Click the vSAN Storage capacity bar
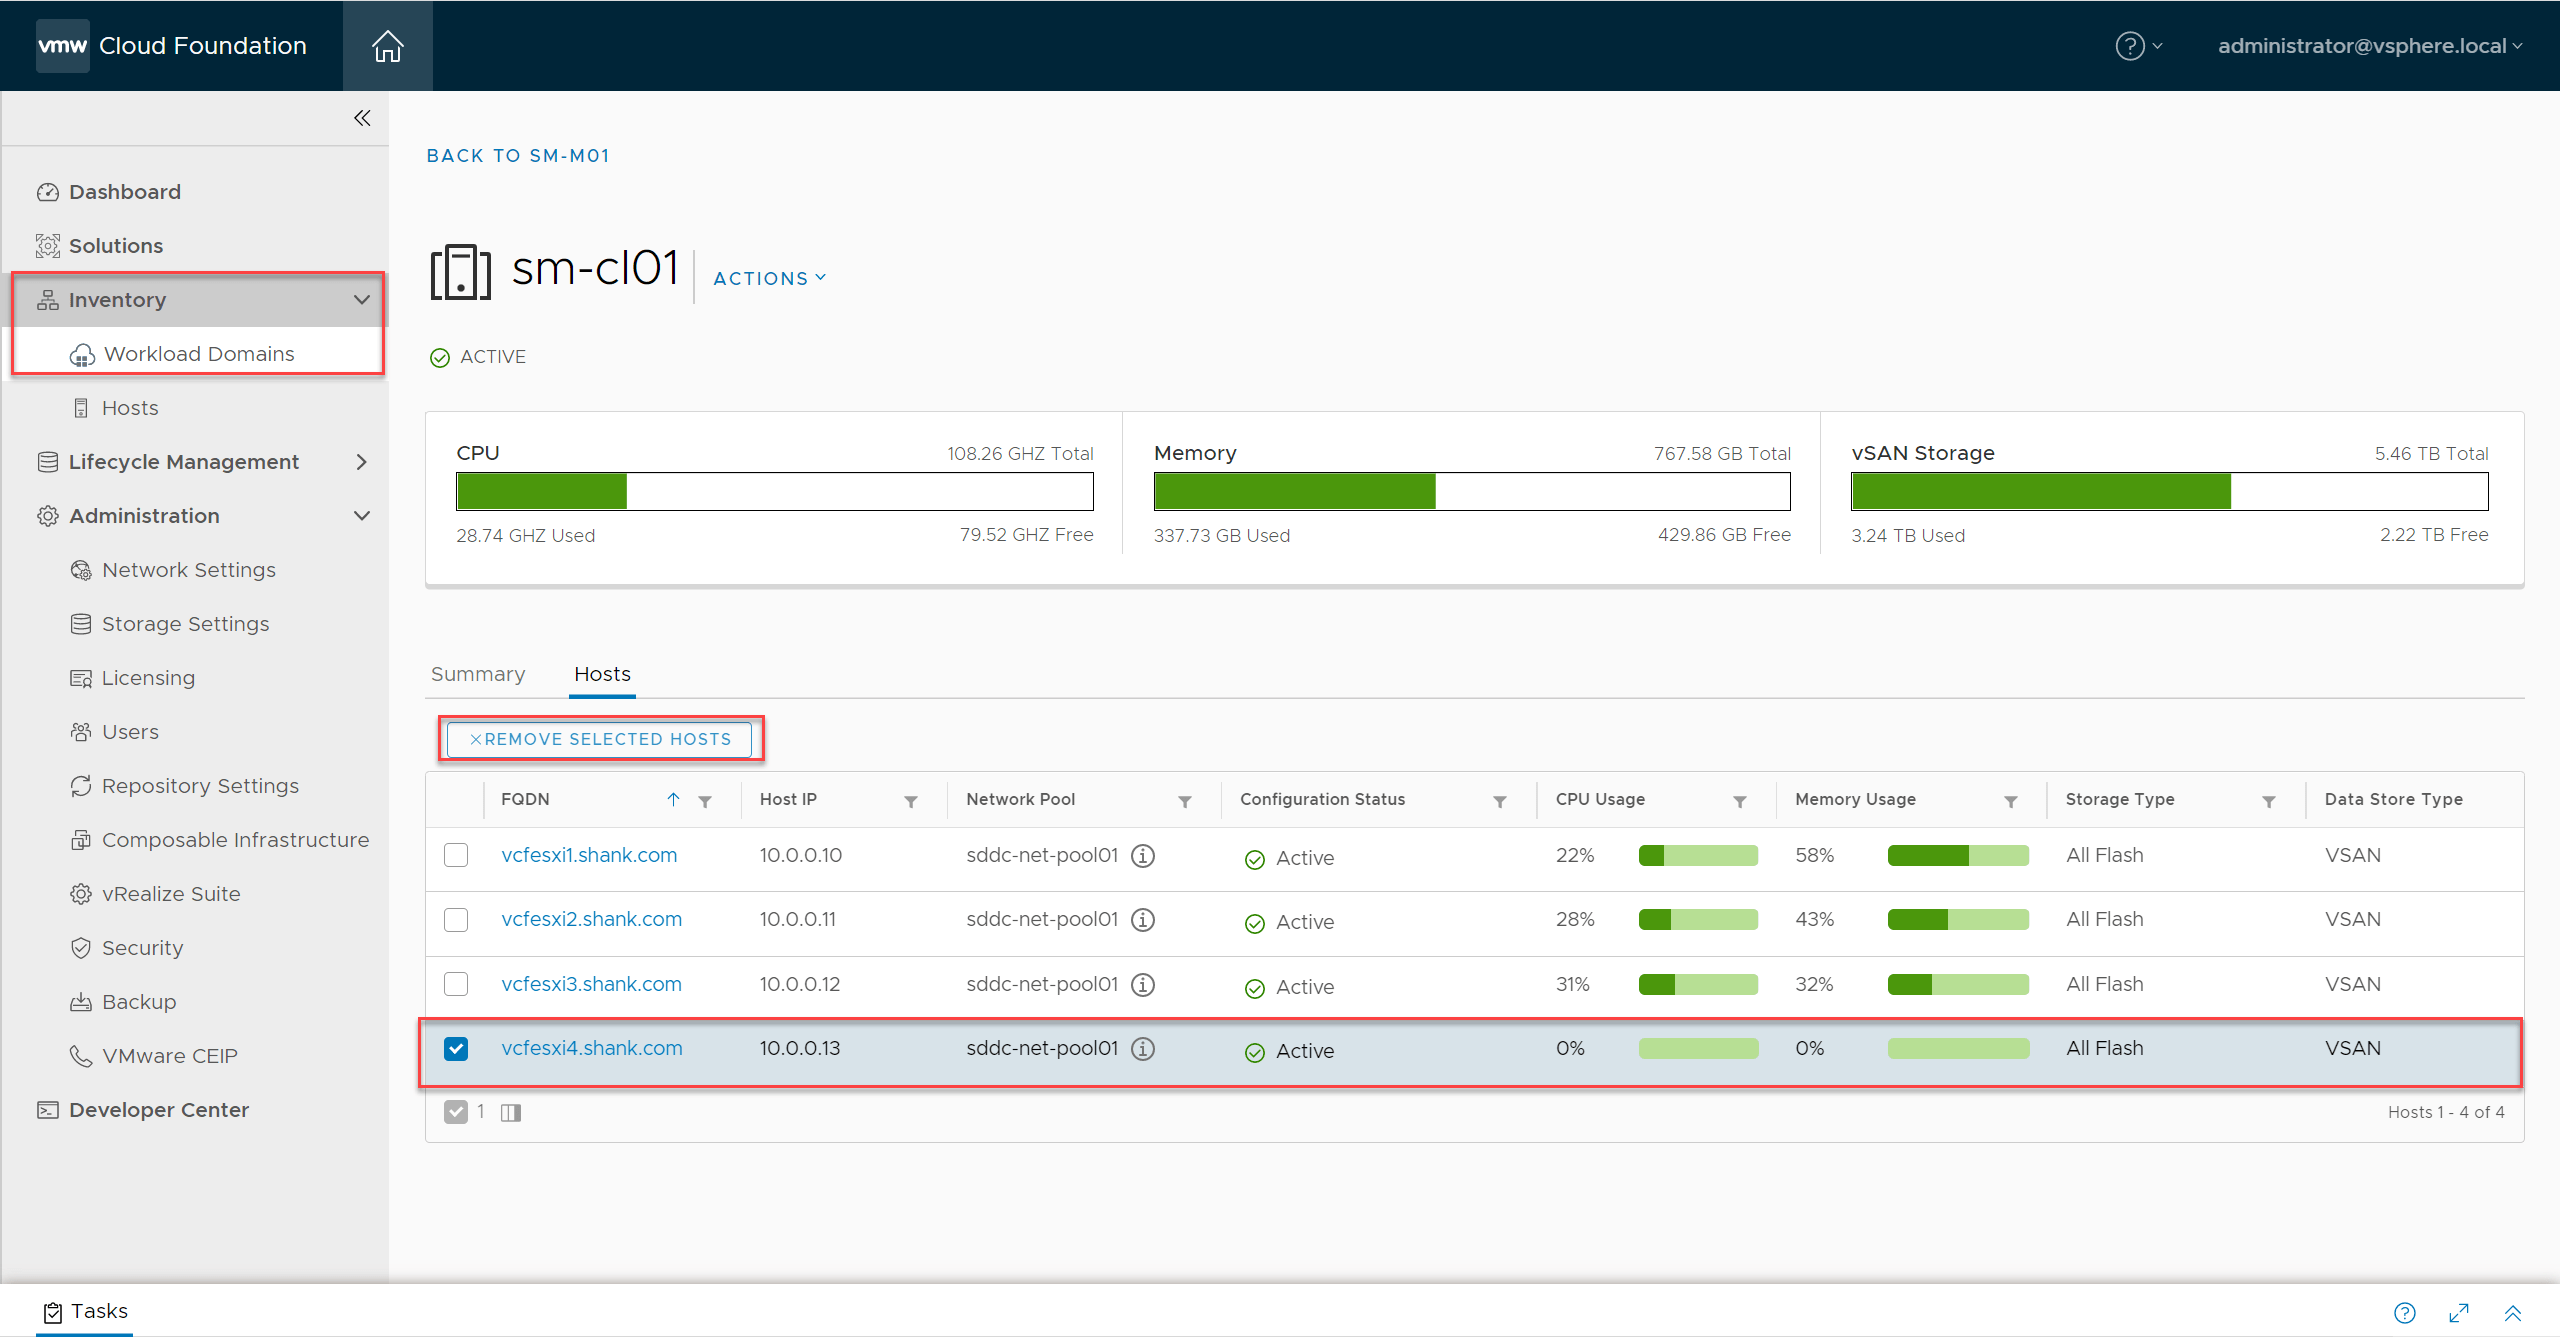This screenshot has height=1337, width=2560. tap(2169, 492)
